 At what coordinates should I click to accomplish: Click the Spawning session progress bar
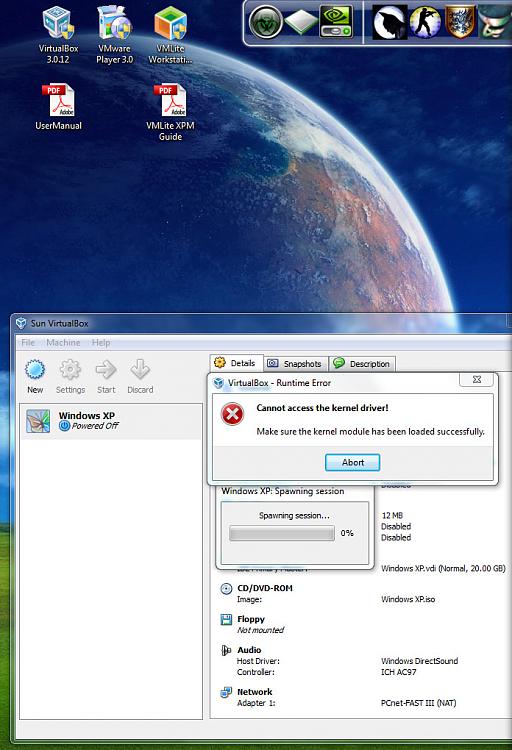pyautogui.click(x=282, y=533)
